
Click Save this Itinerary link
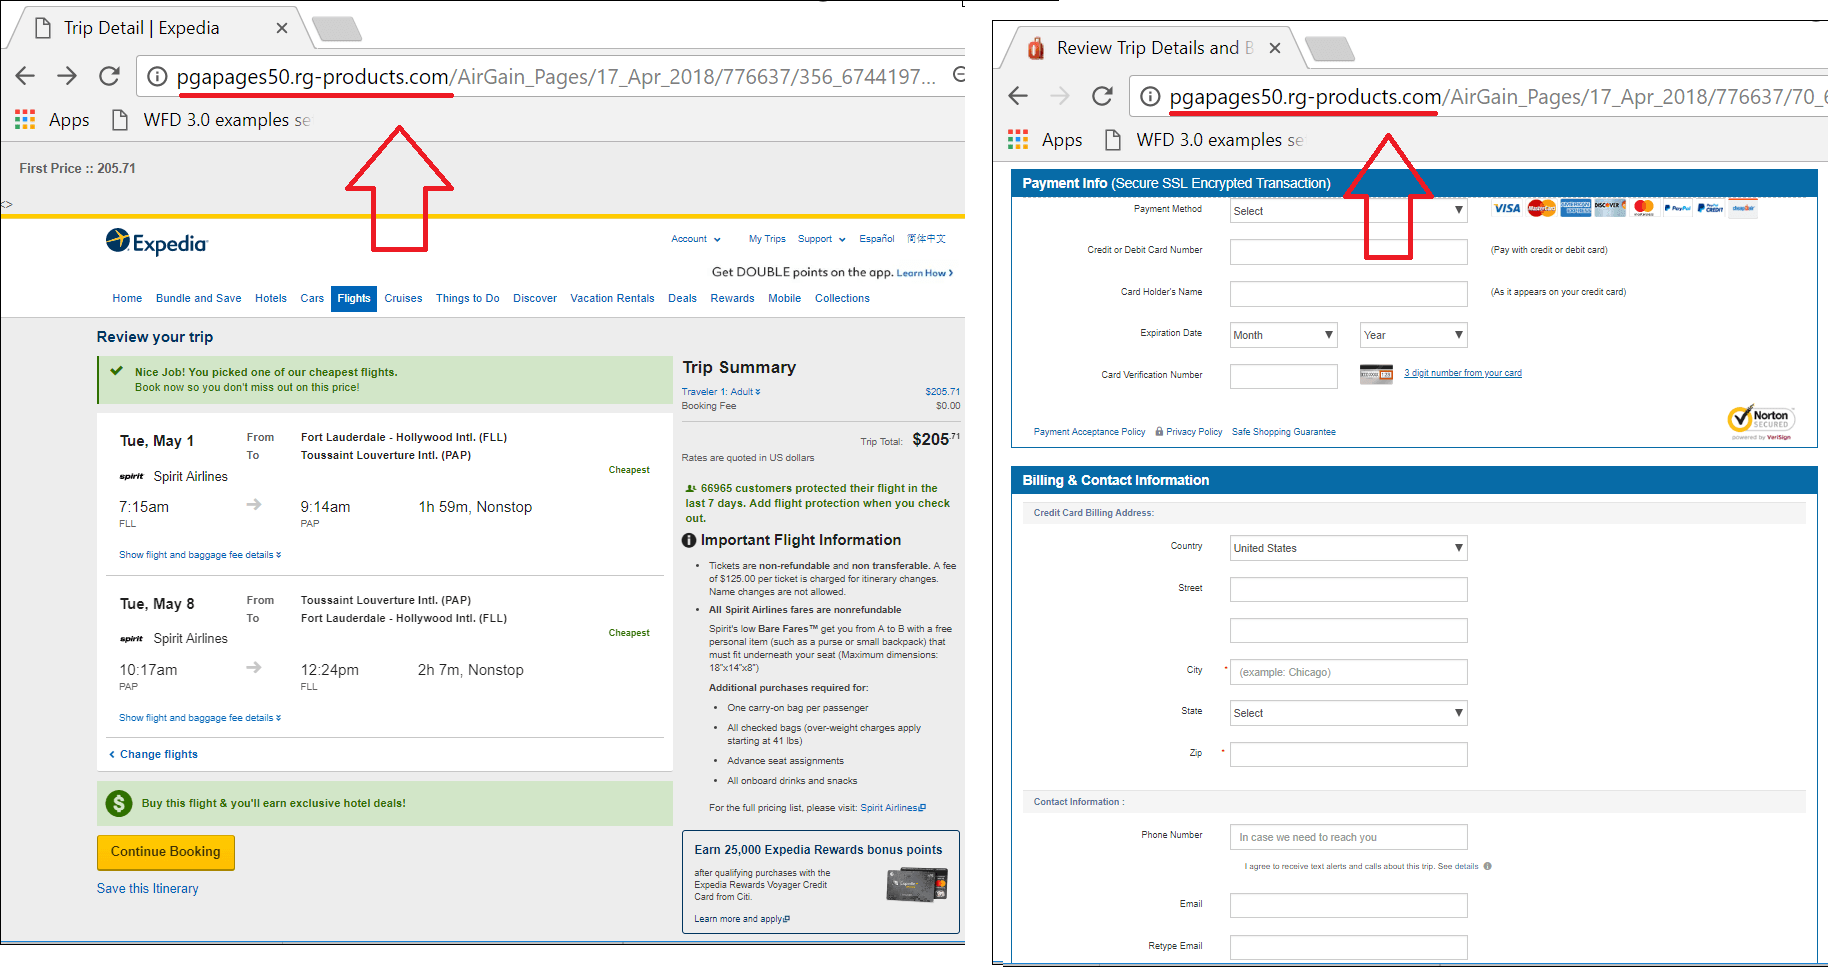pyautogui.click(x=148, y=888)
